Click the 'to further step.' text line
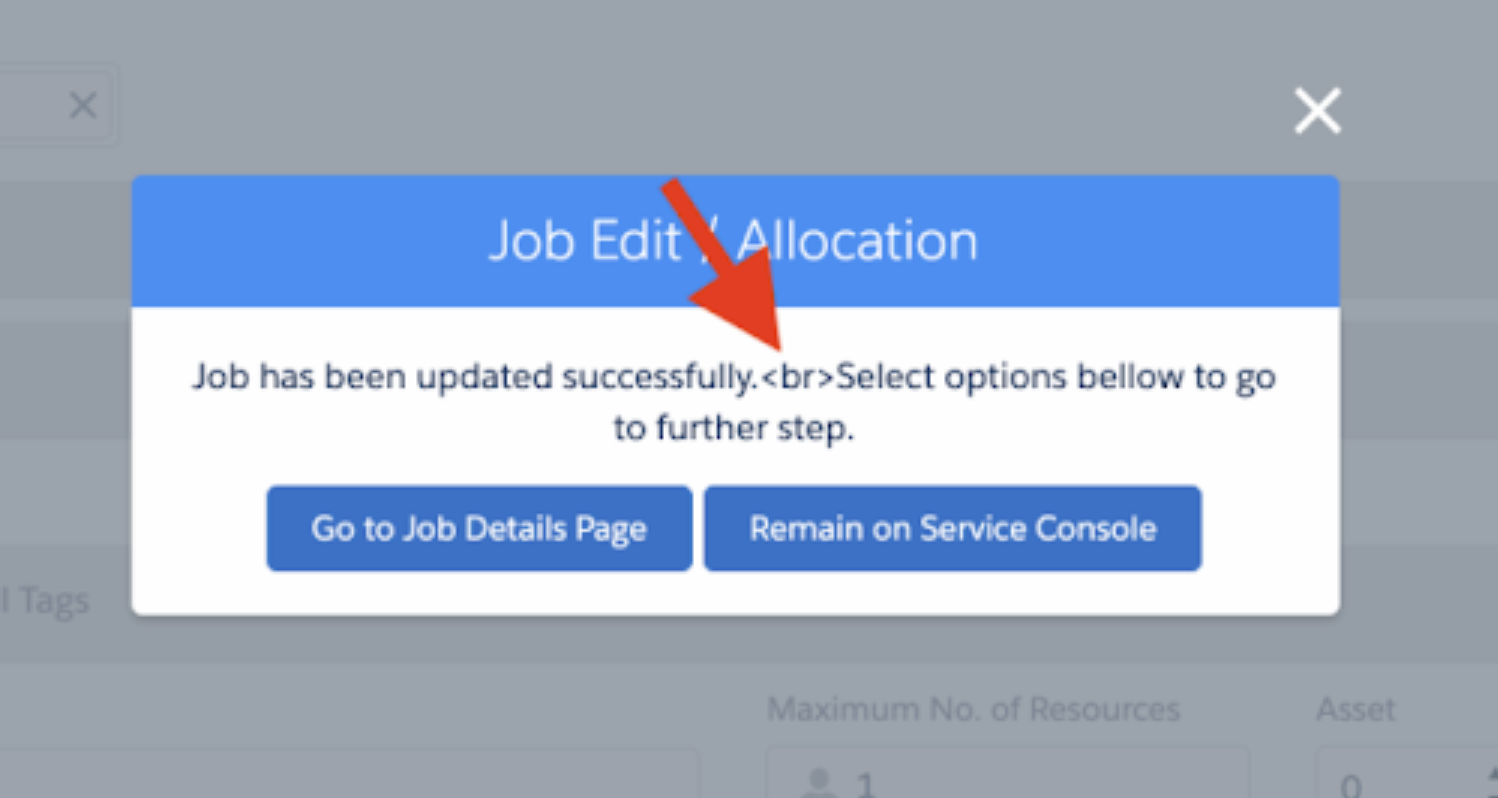Image resolution: width=1498 pixels, height=798 pixels. [x=735, y=429]
